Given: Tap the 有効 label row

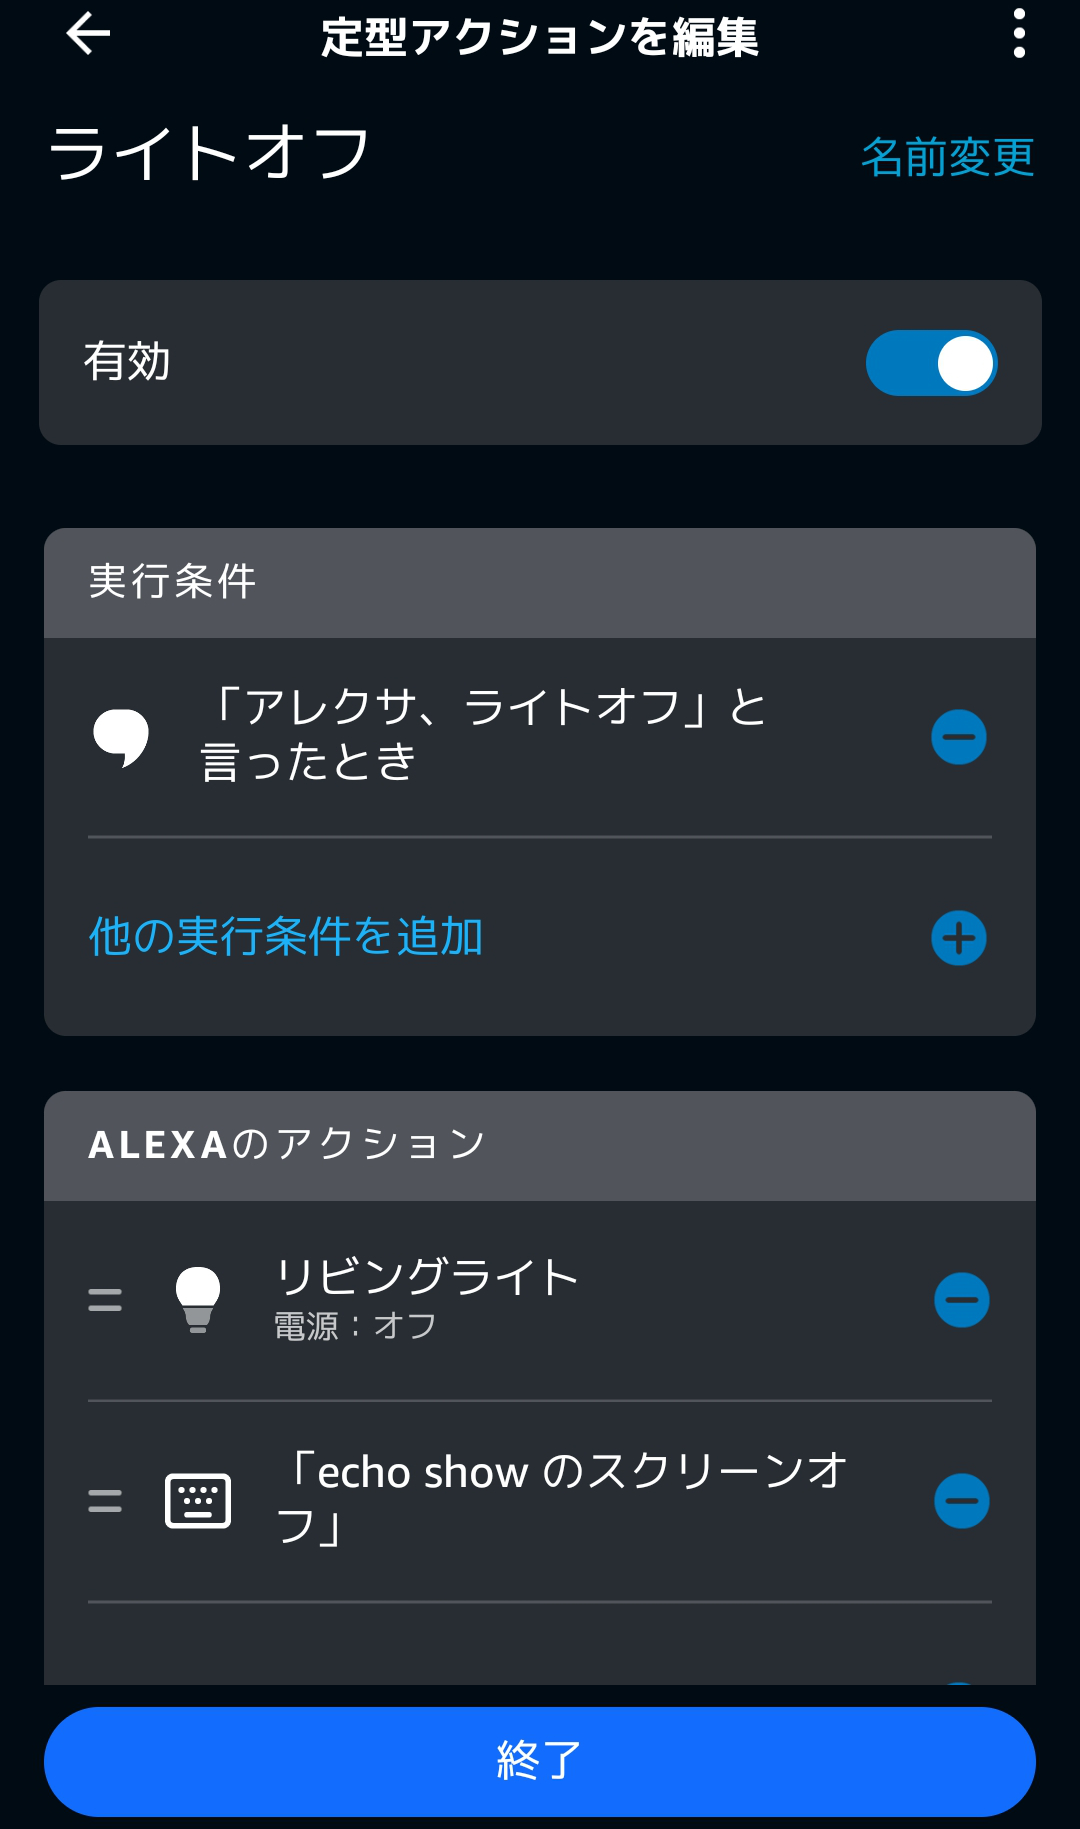Looking at the screenshot, I should pos(128,362).
